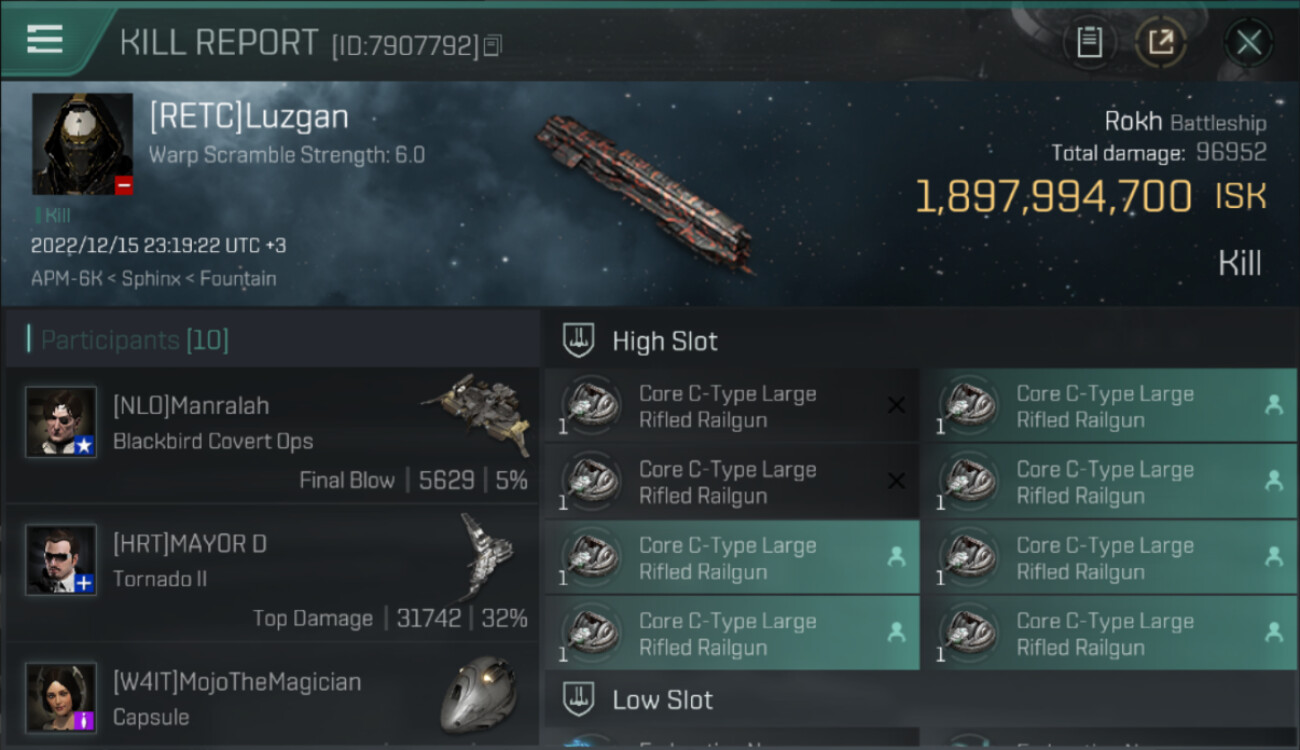Select MAYOR D's portrait
The width and height of the screenshot is (1300, 750).
click(x=61, y=559)
